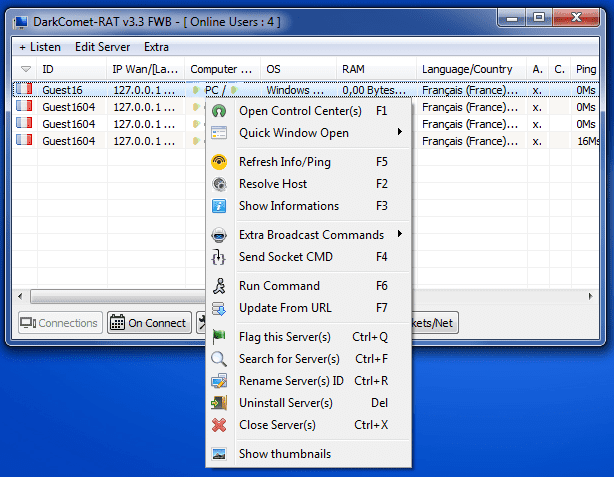Choose Uninstall Server(s) entry
The width and height of the screenshot is (614, 477).
pyautogui.click(x=309, y=403)
